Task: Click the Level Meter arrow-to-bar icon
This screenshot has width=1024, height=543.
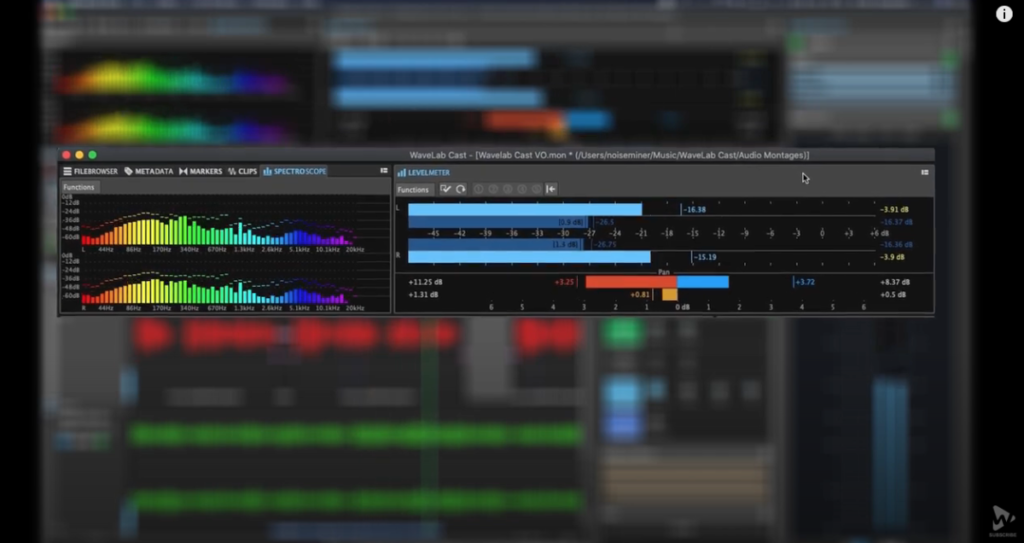Action: click(551, 189)
